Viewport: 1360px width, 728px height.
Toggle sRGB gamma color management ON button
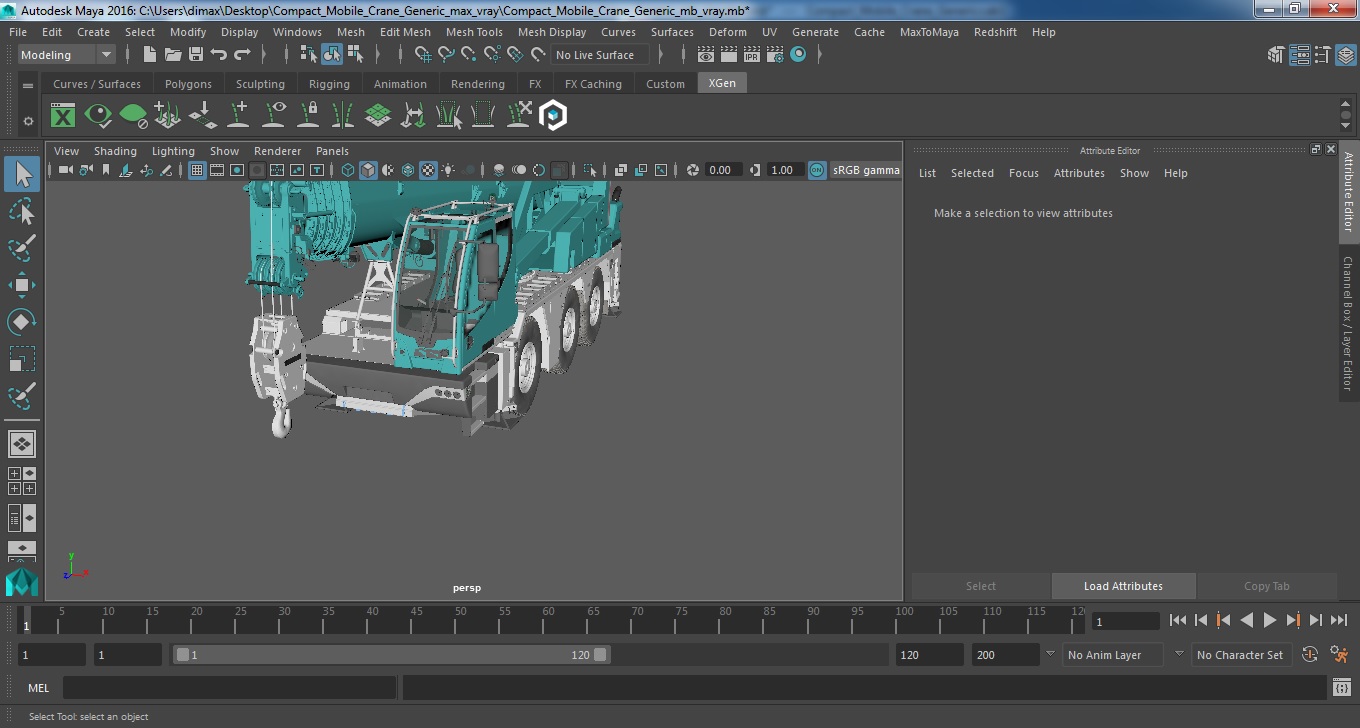[817, 170]
